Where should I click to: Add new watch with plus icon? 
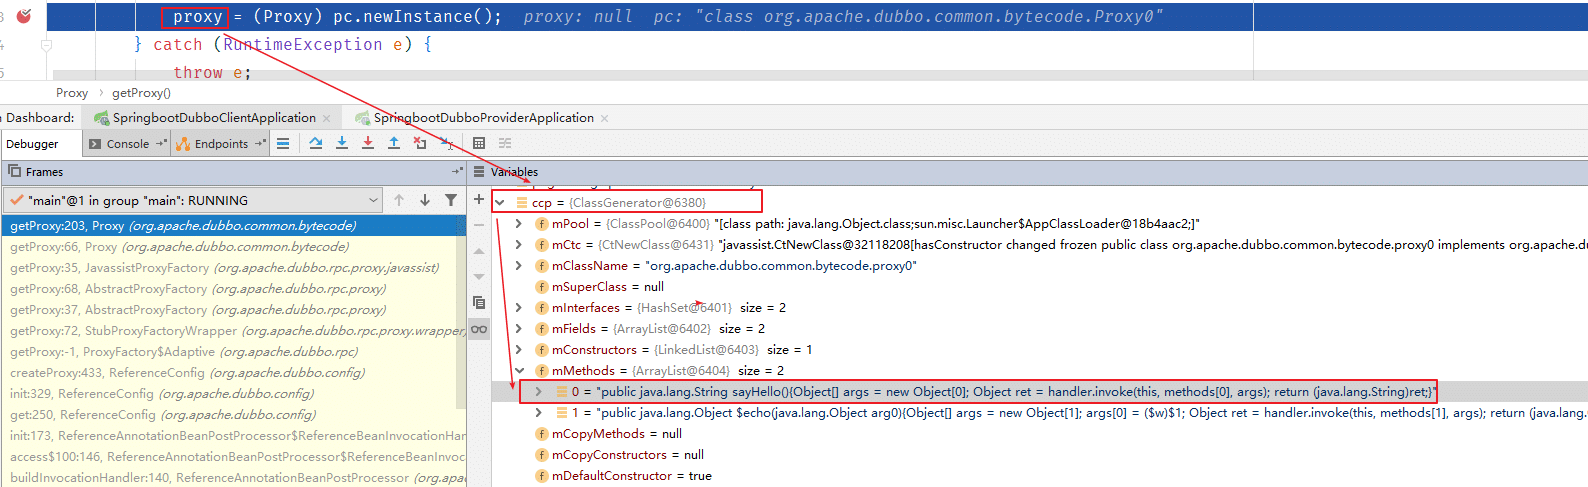[479, 200]
